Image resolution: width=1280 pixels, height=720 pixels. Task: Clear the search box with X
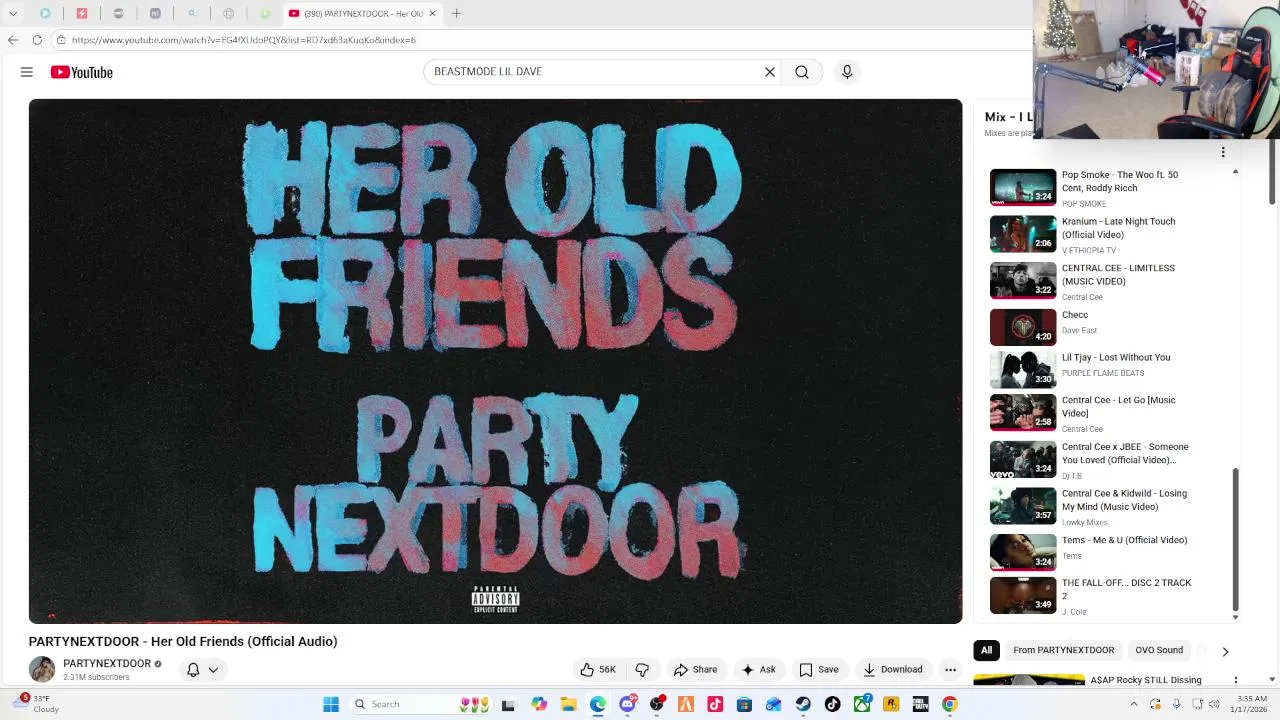(770, 72)
